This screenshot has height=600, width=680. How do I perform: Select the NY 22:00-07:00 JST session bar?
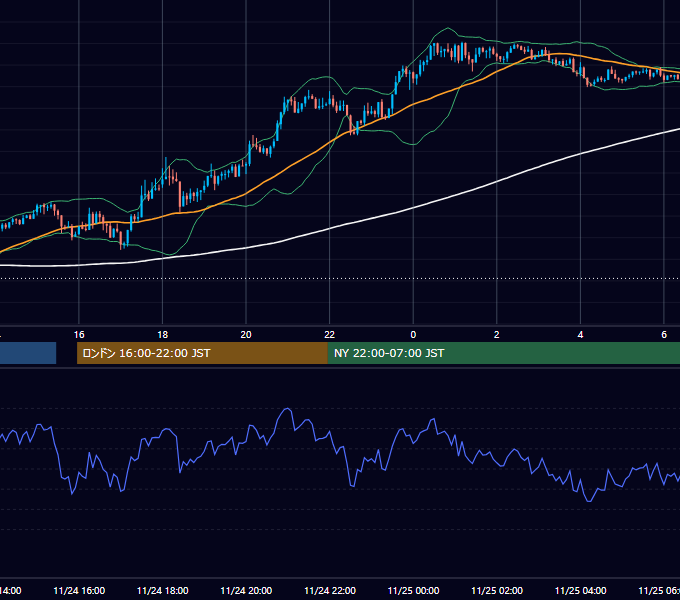click(x=503, y=353)
